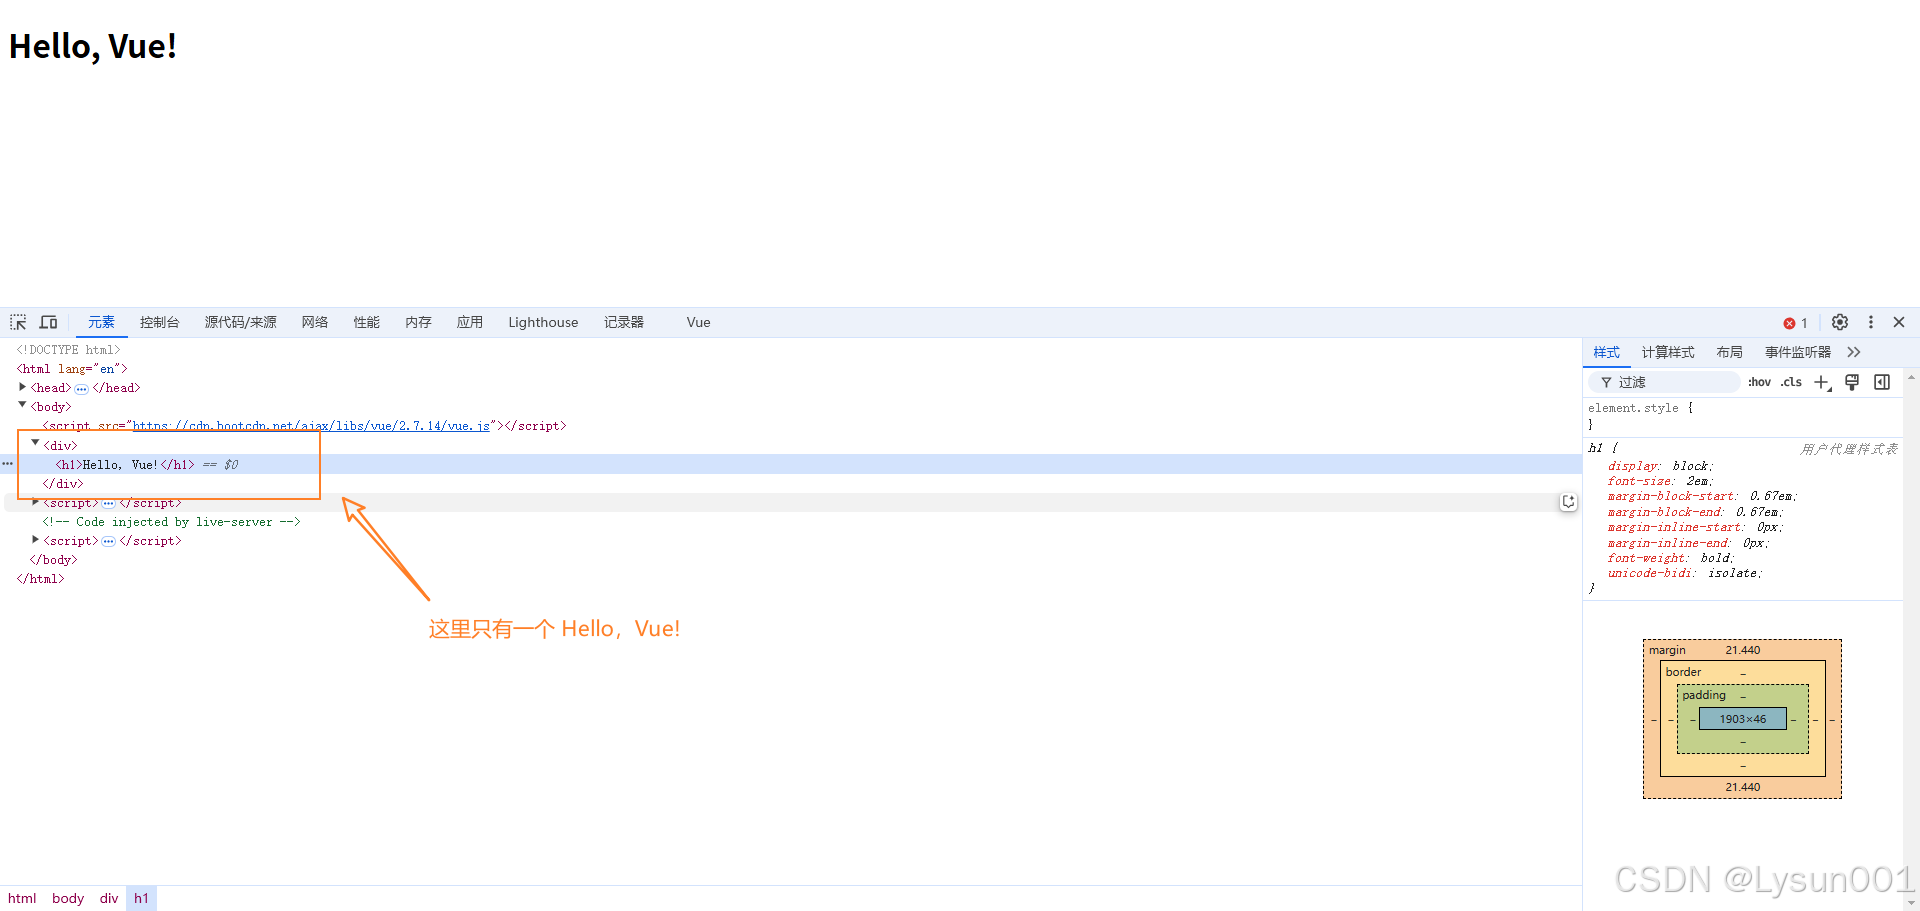
Task: Open the DevTools three-dot menu
Action: (x=1871, y=322)
